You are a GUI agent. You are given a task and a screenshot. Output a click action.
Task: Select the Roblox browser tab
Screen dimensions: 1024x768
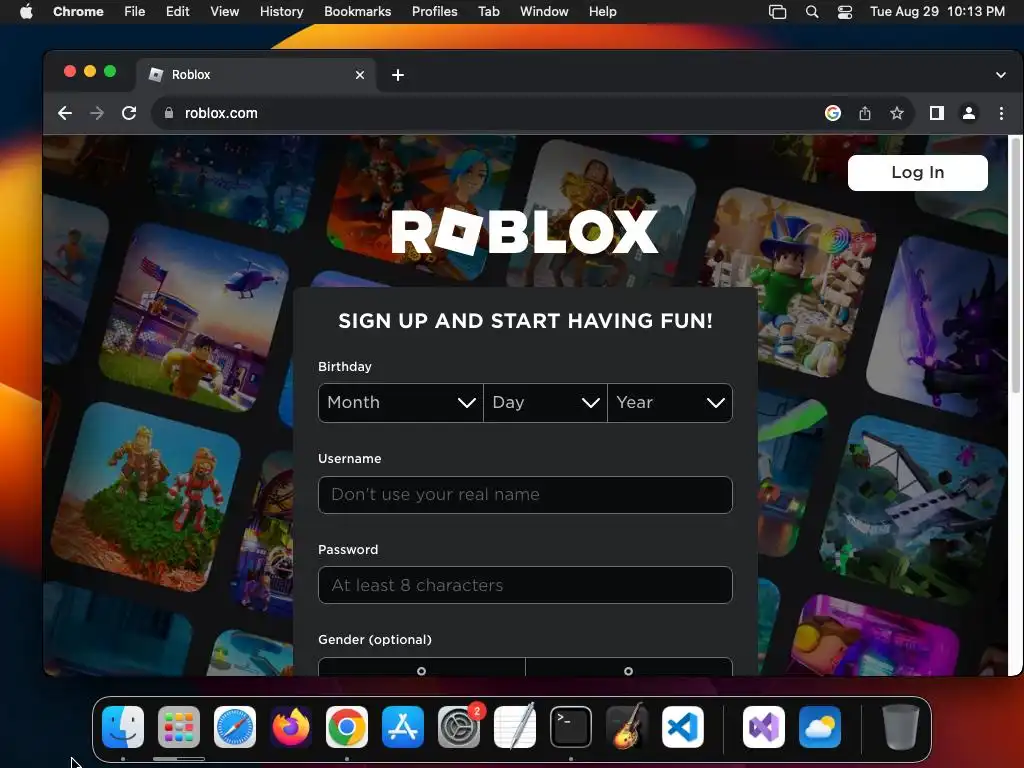pyautogui.click(x=255, y=75)
